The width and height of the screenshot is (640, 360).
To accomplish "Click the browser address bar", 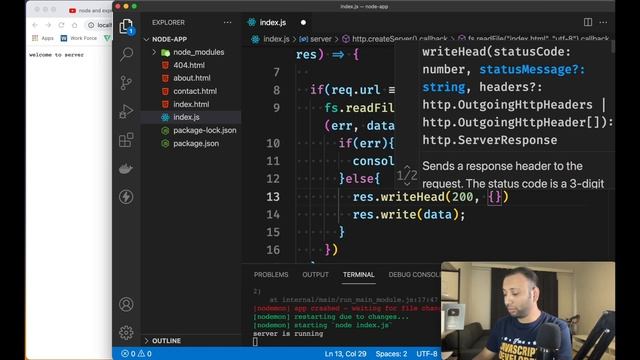I will [x=98, y=25].
